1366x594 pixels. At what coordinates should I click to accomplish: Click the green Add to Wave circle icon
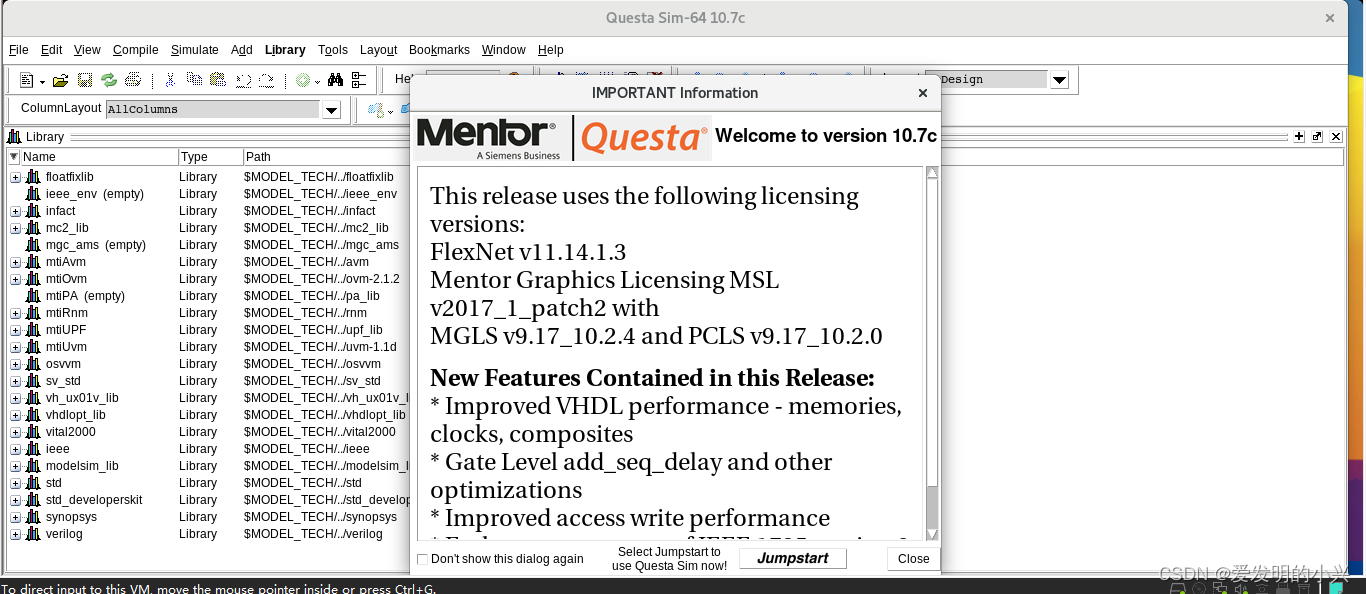tap(303, 80)
